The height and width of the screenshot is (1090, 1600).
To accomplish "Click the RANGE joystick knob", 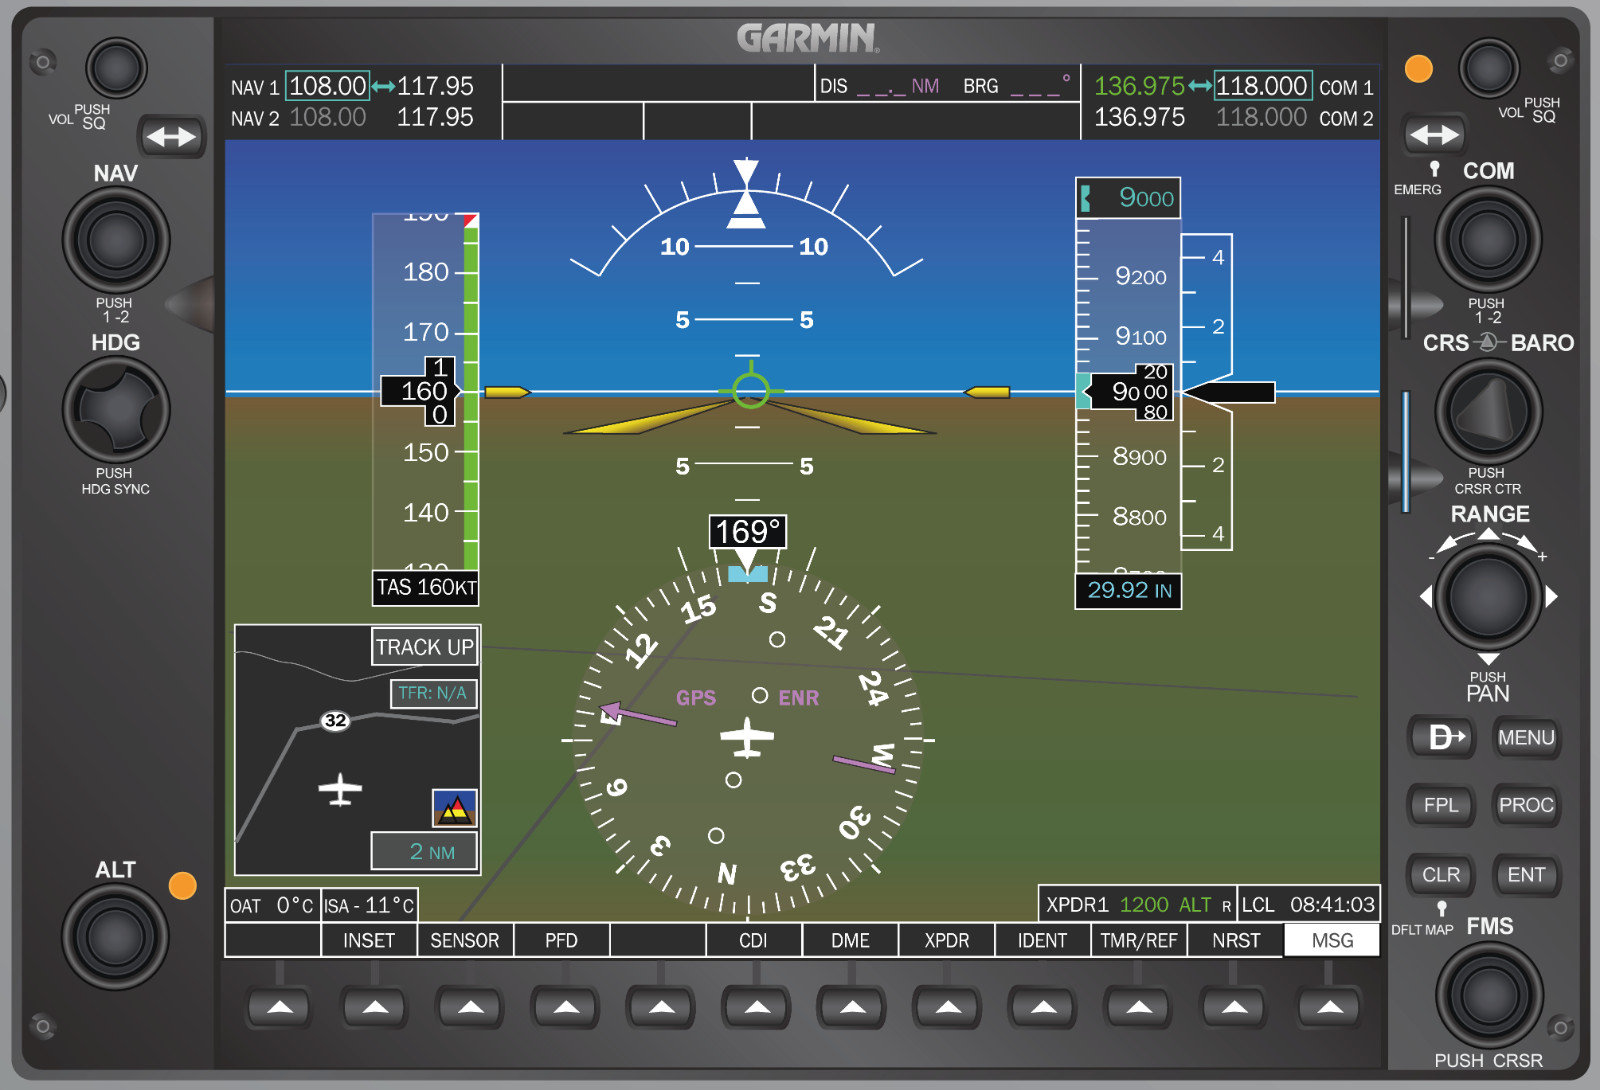I will click(x=1488, y=597).
